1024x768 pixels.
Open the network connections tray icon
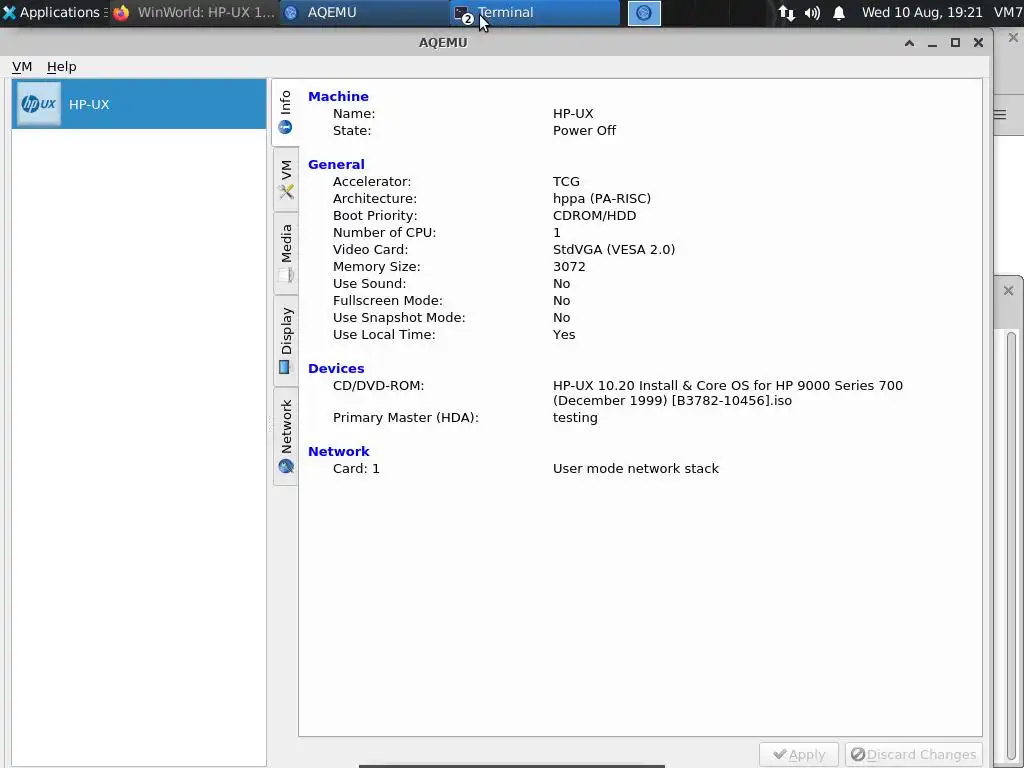pos(787,13)
